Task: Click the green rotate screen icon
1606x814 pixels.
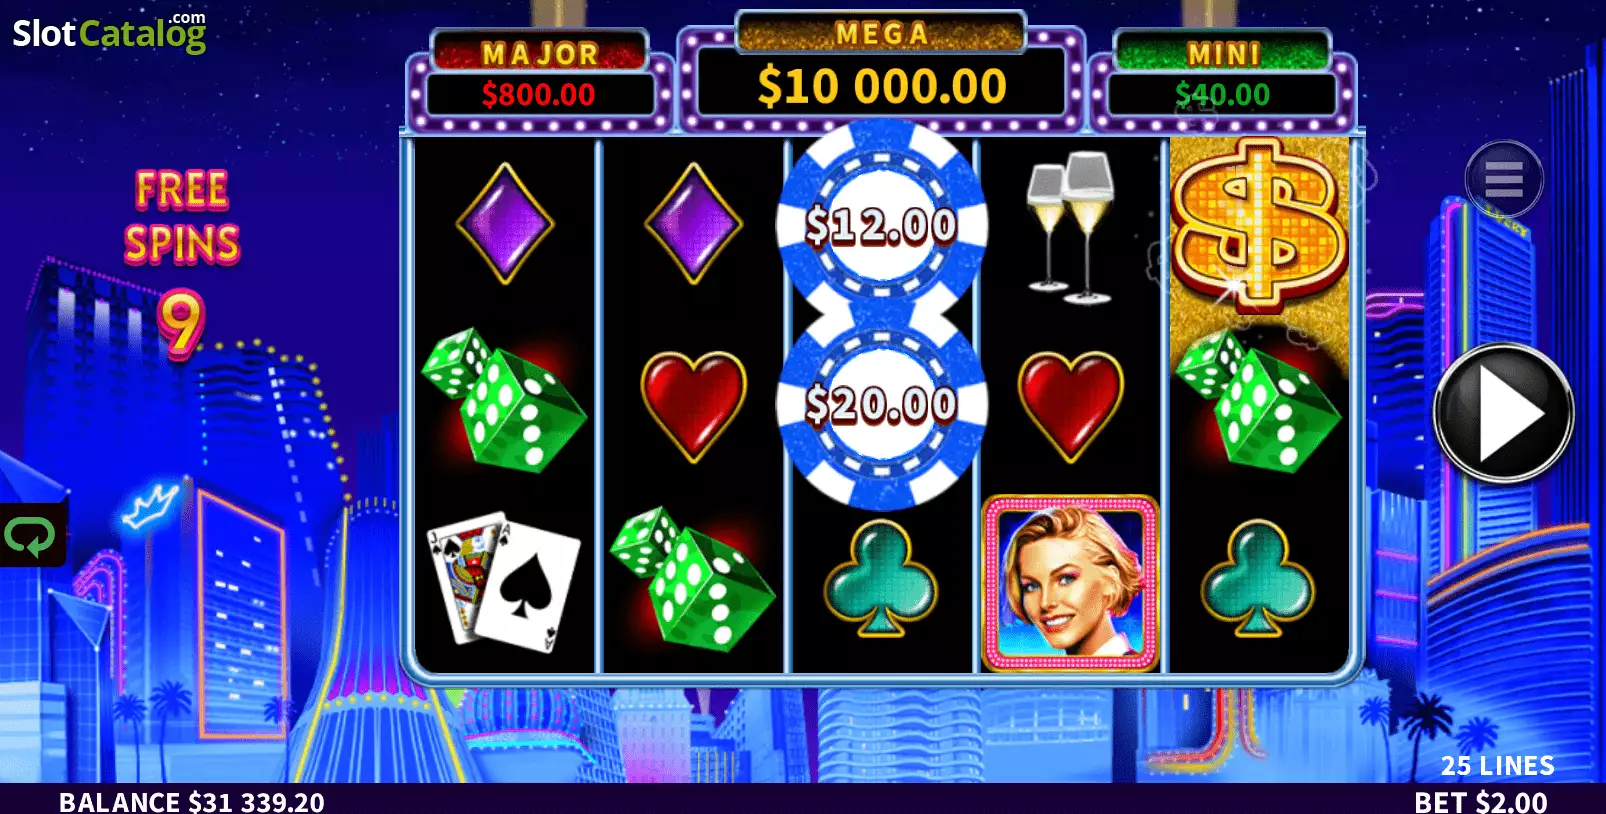Action: [32, 535]
